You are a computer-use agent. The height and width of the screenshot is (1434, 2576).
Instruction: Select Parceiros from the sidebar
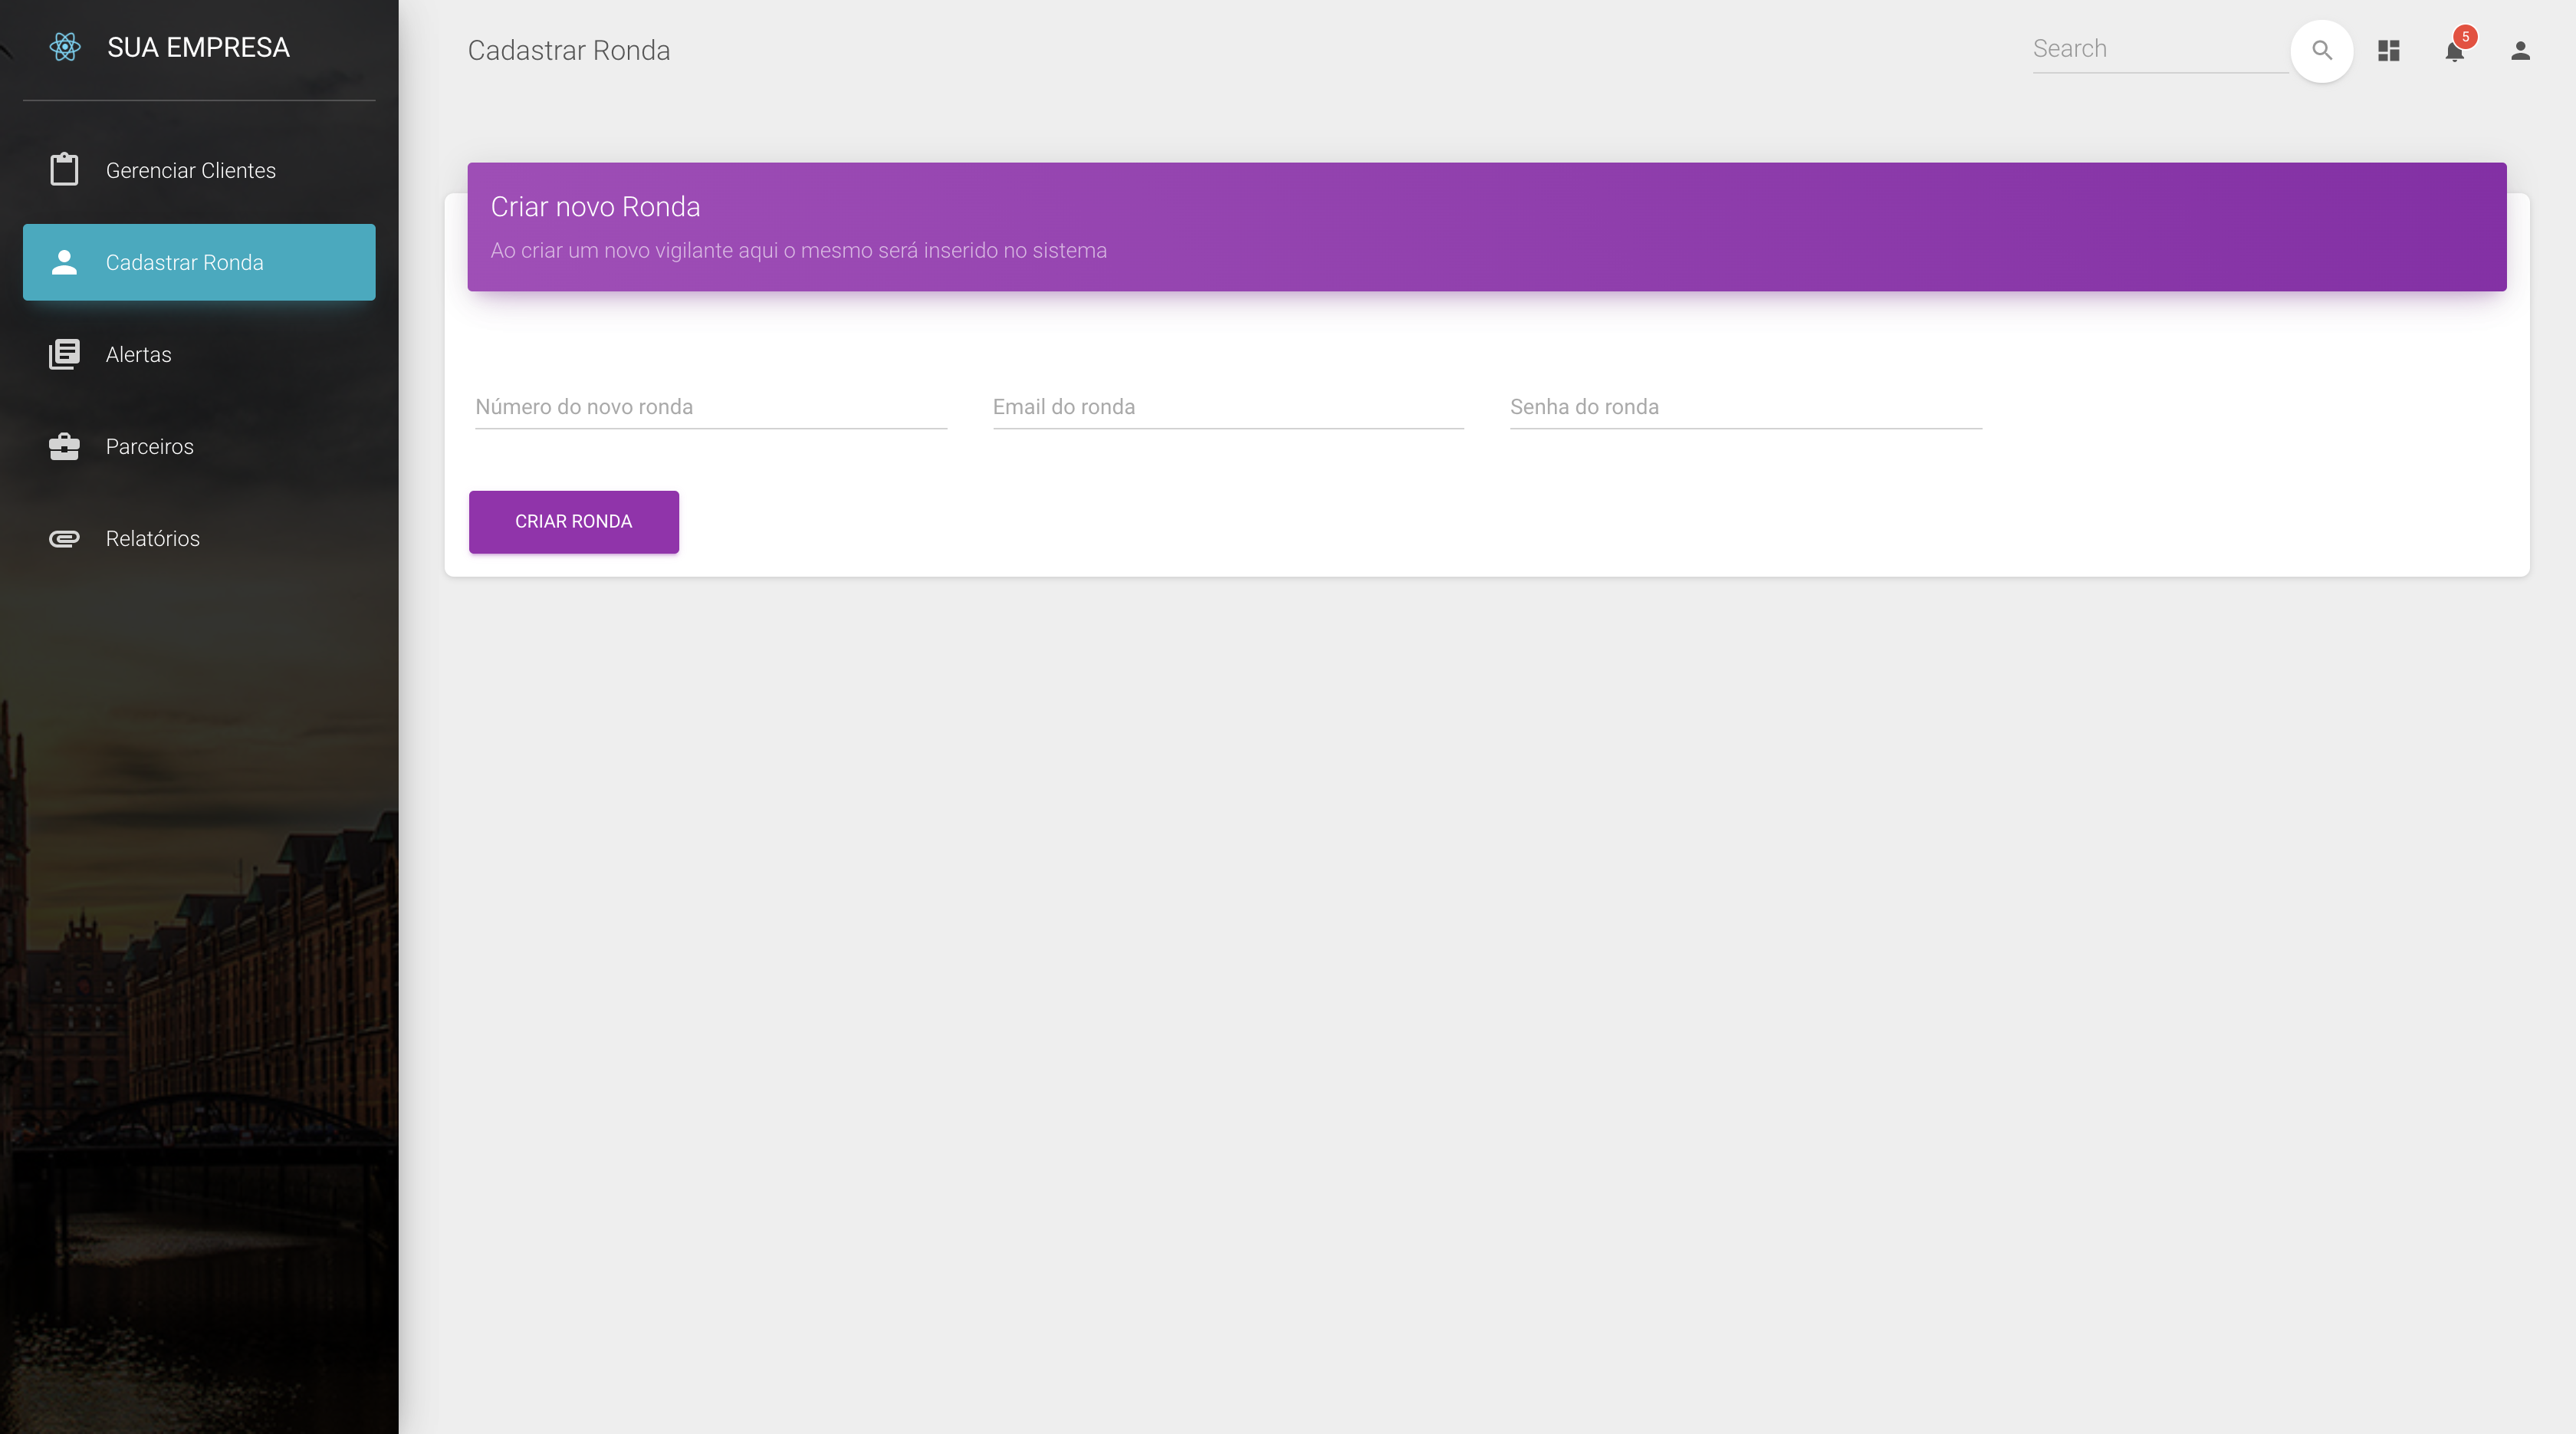coord(150,446)
